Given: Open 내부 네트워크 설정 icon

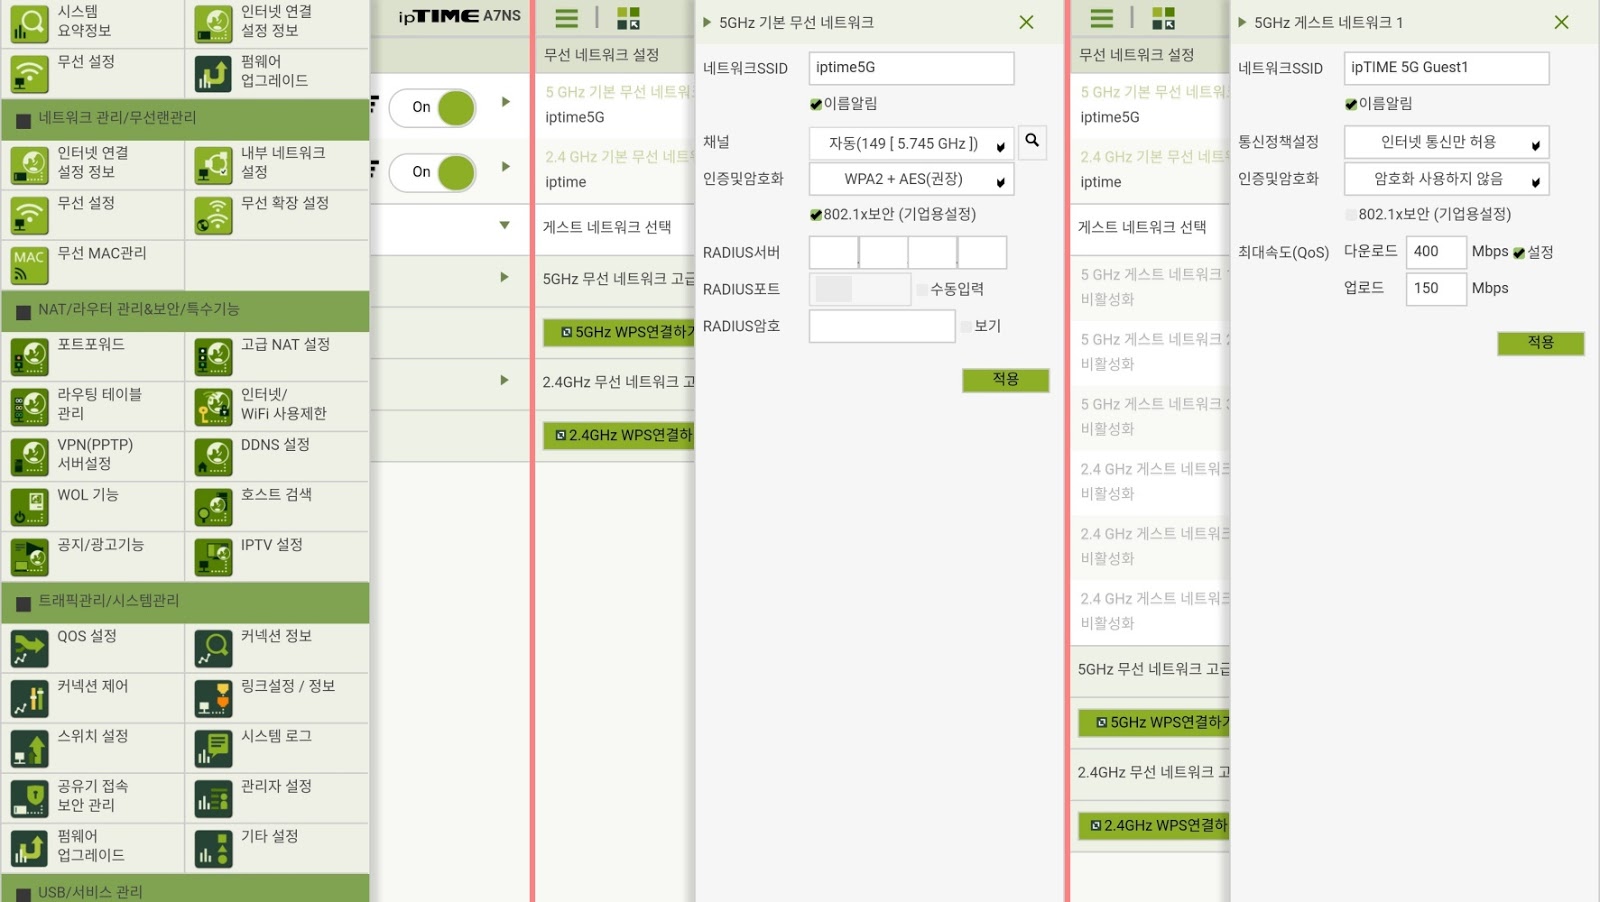Looking at the screenshot, I should (214, 165).
